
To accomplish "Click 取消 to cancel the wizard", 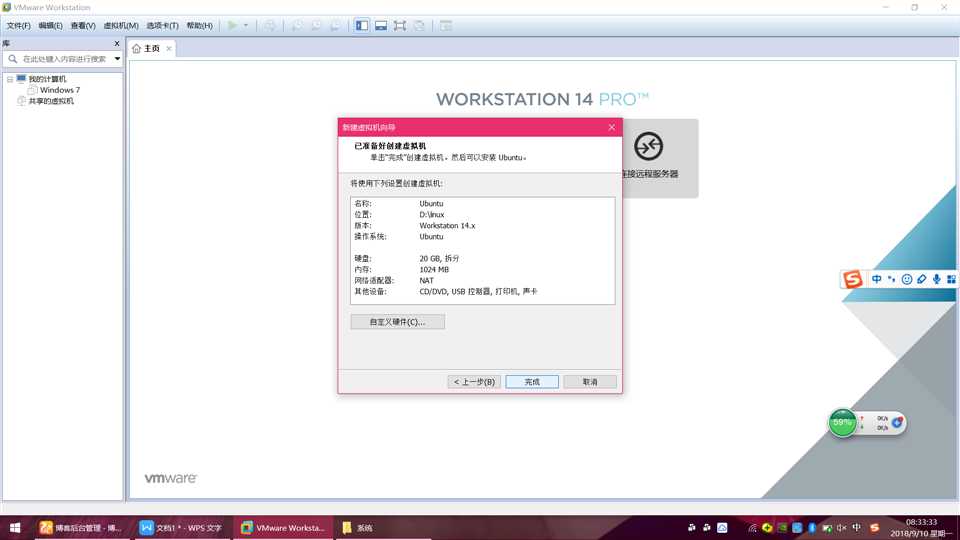I will click(590, 381).
